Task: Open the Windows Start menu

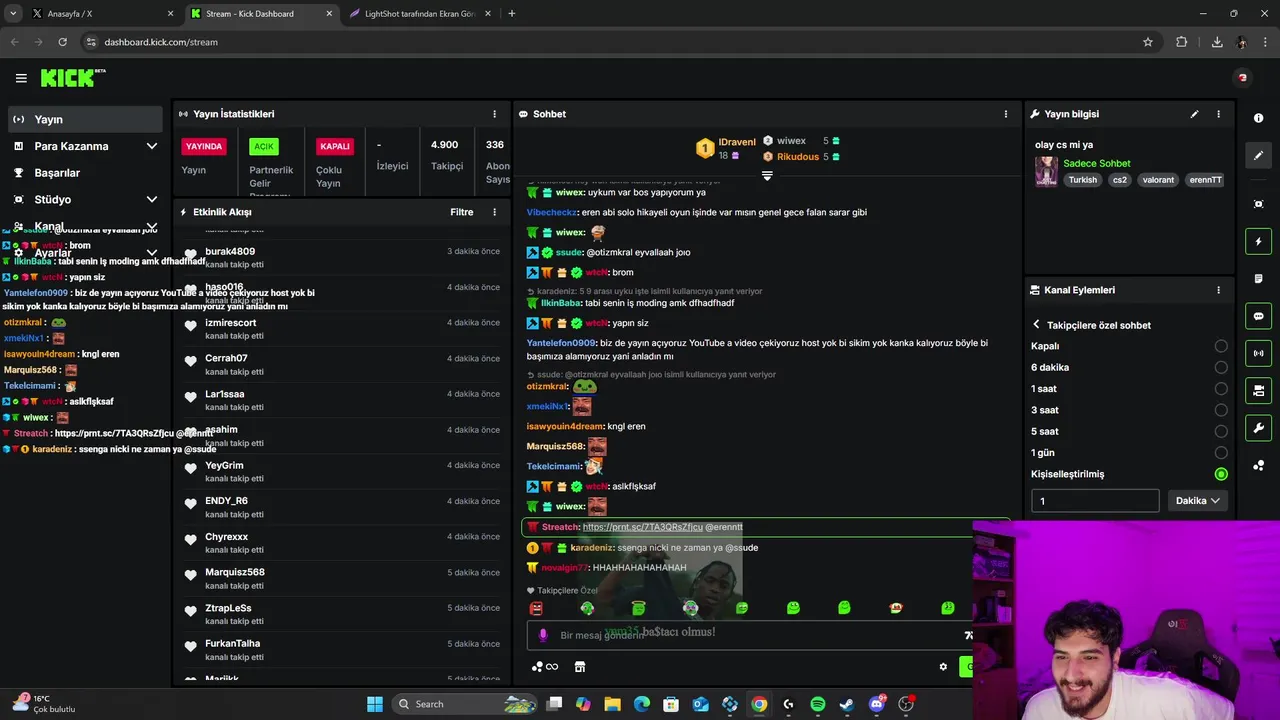Action: pyautogui.click(x=375, y=704)
